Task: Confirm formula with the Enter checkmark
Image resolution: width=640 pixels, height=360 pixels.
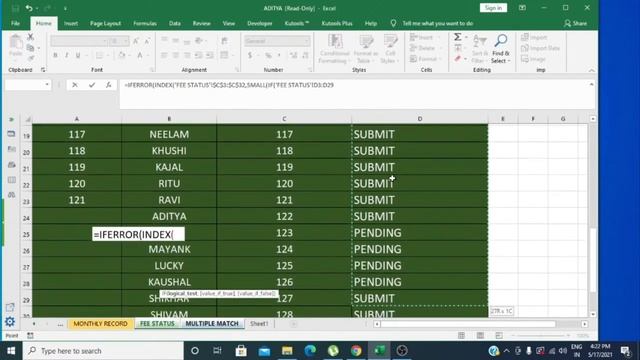Action: 92,85
